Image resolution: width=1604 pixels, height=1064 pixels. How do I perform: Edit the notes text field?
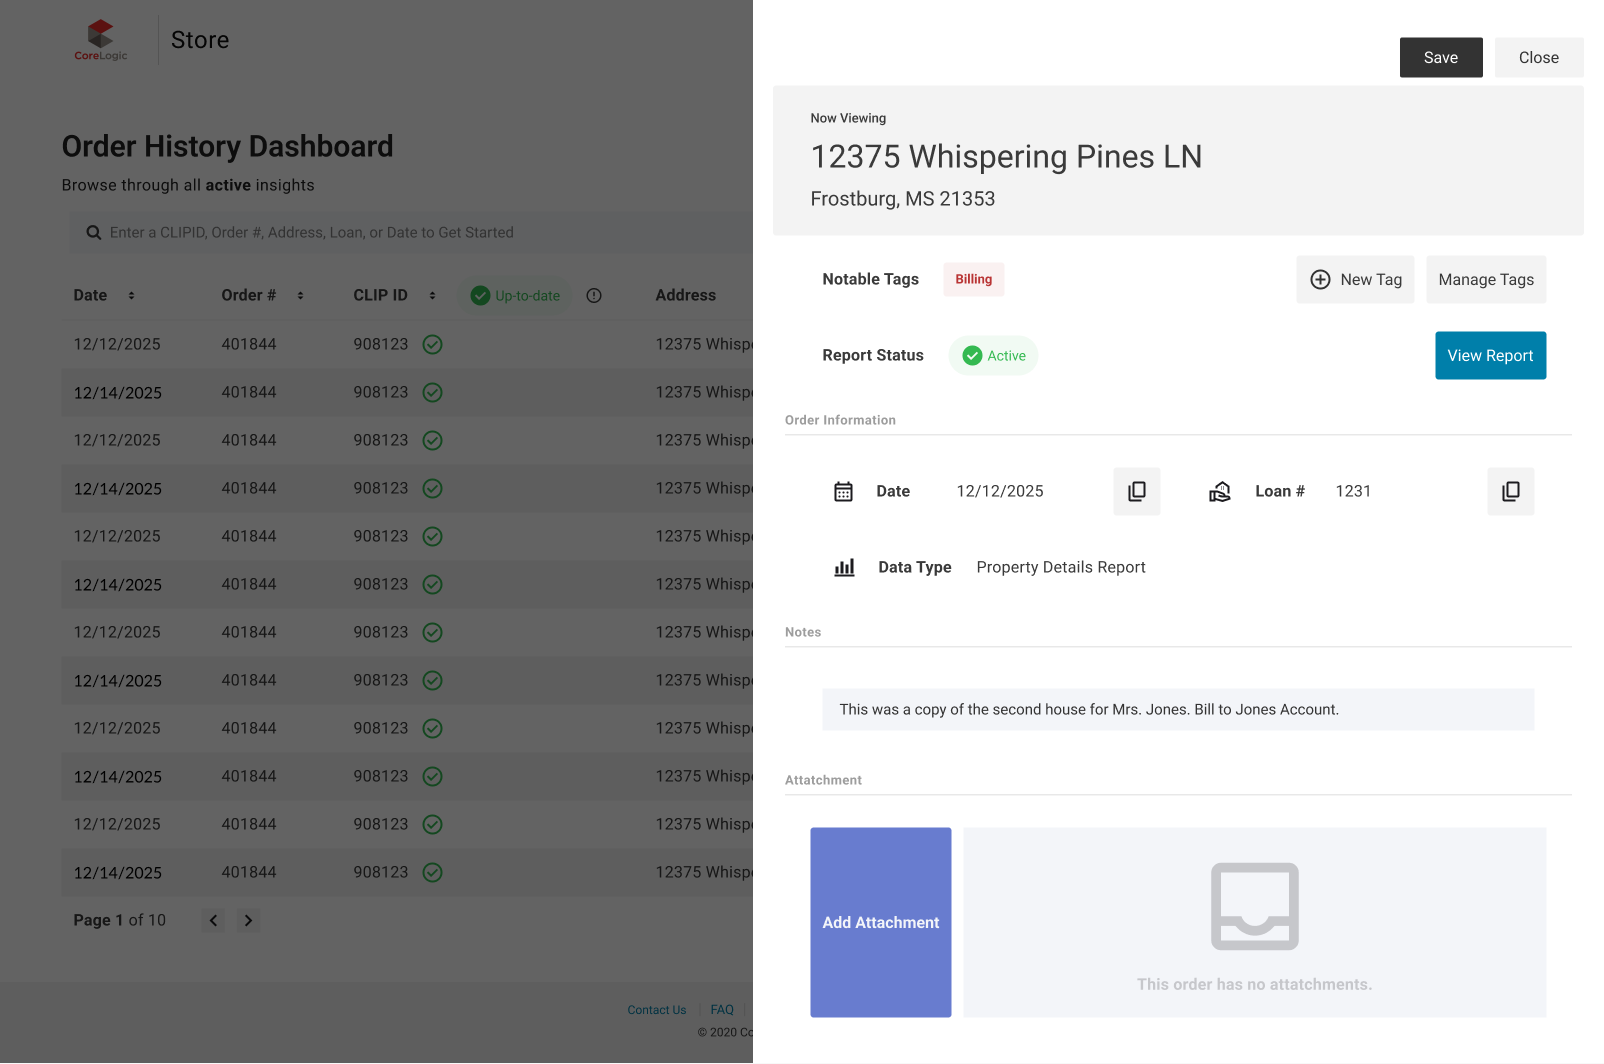pyautogui.click(x=1177, y=709)
